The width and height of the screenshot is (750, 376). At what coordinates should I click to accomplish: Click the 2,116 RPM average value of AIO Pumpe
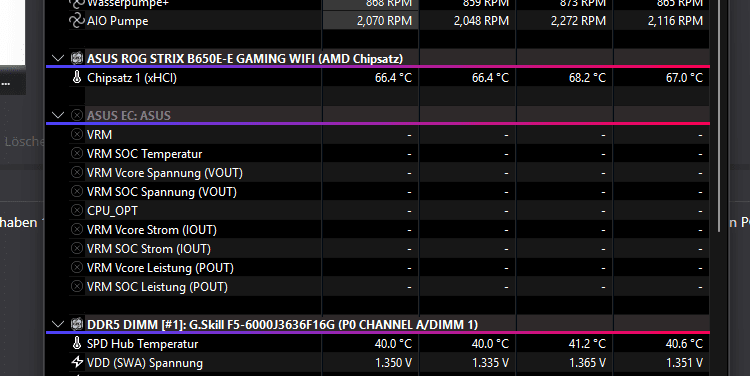click(x=675, y=21)
